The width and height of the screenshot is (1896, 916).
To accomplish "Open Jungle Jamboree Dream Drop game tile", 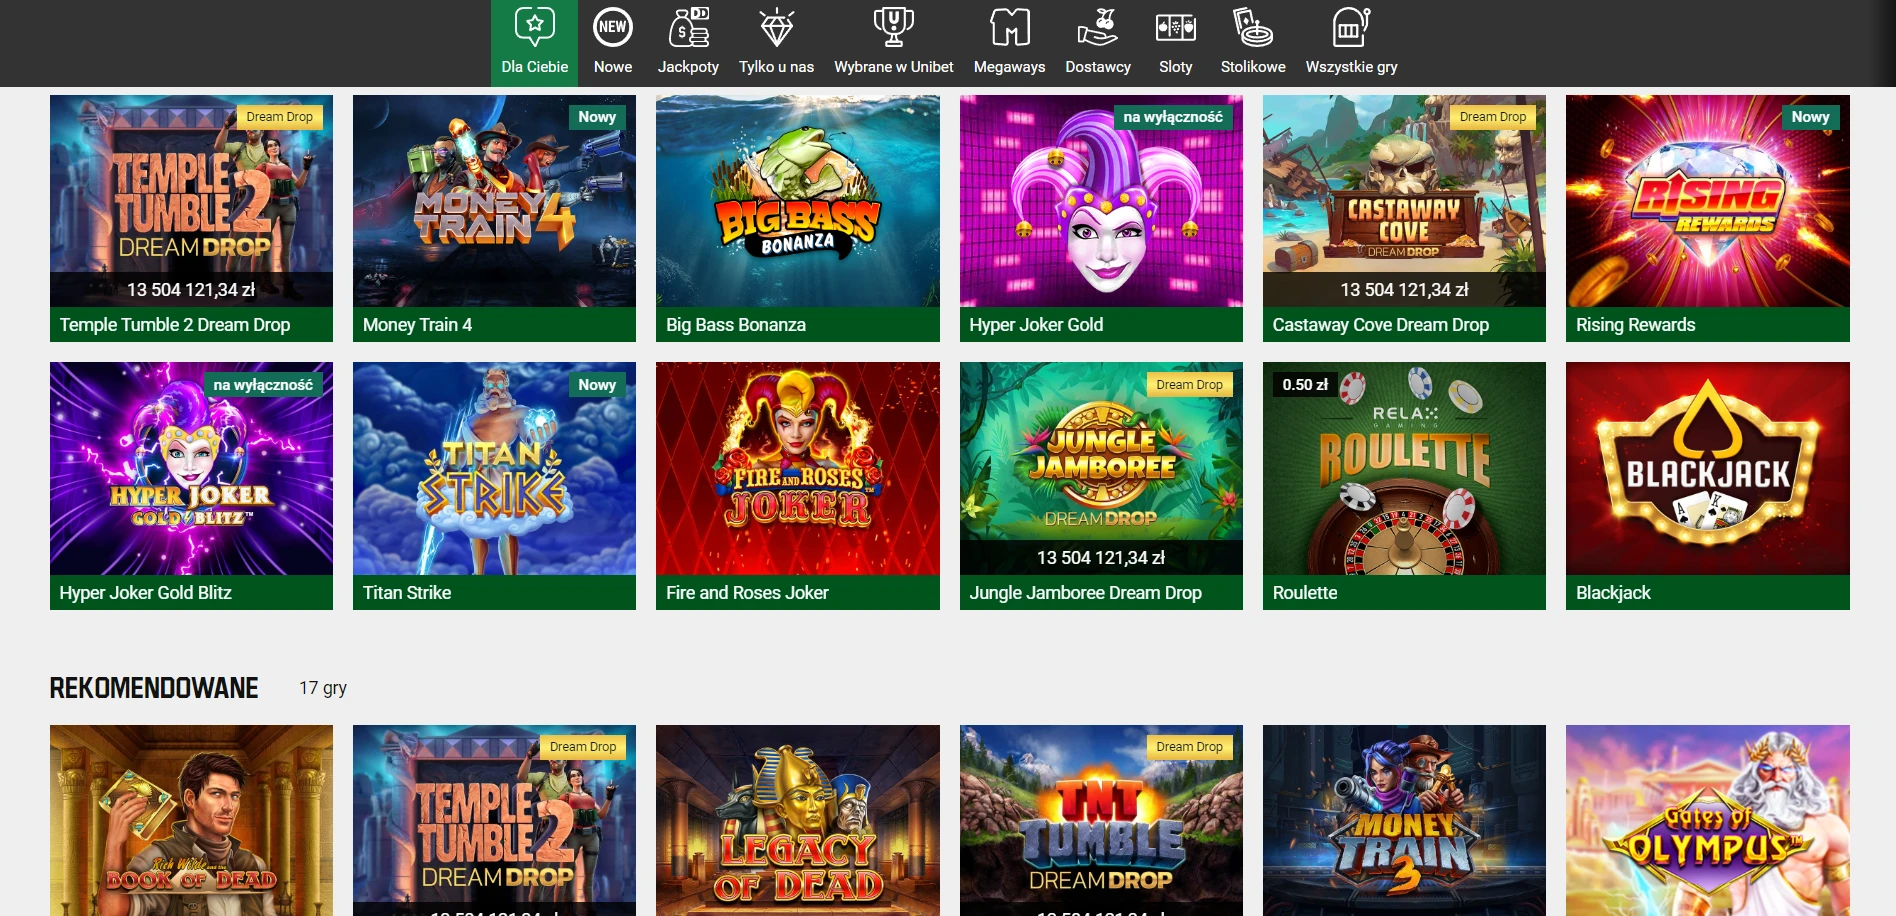I will point(1101,486).
